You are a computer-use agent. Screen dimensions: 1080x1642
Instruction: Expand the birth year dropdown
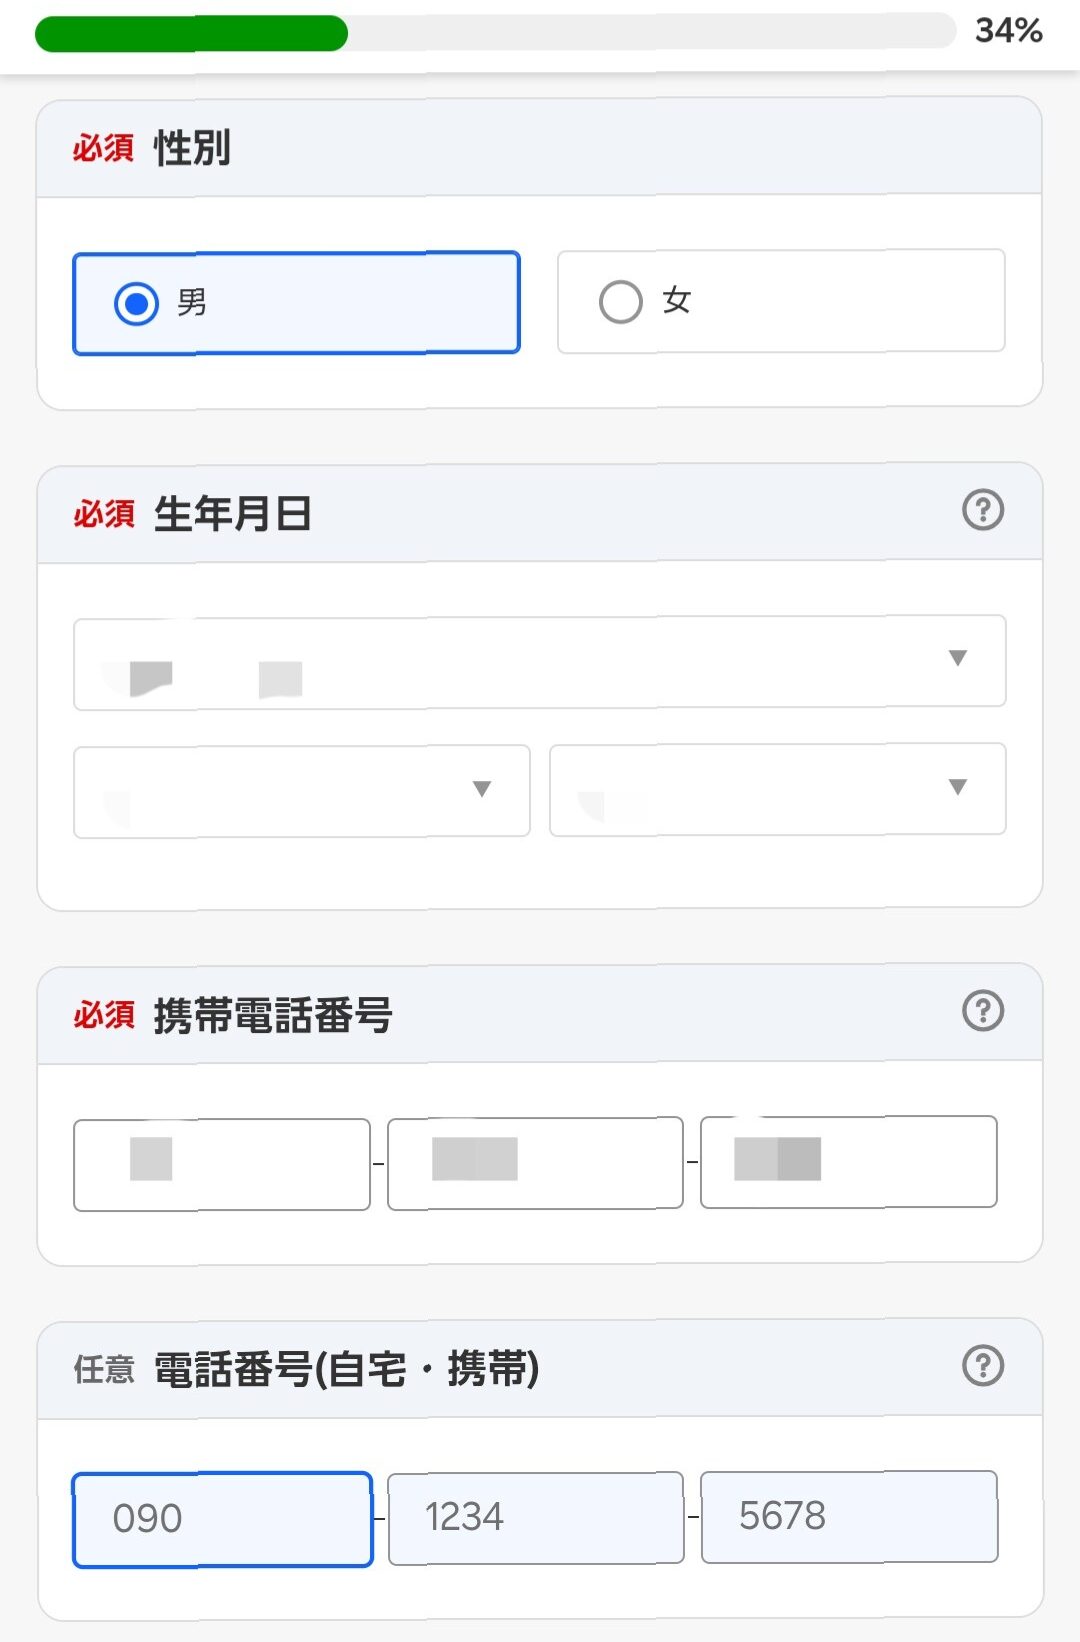coord(540,662)
